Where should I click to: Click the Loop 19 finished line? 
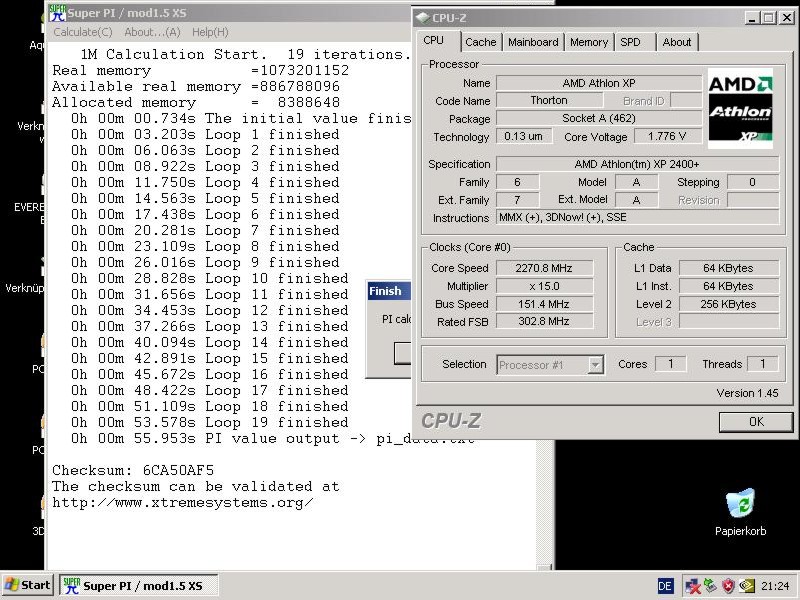point(210,422)
